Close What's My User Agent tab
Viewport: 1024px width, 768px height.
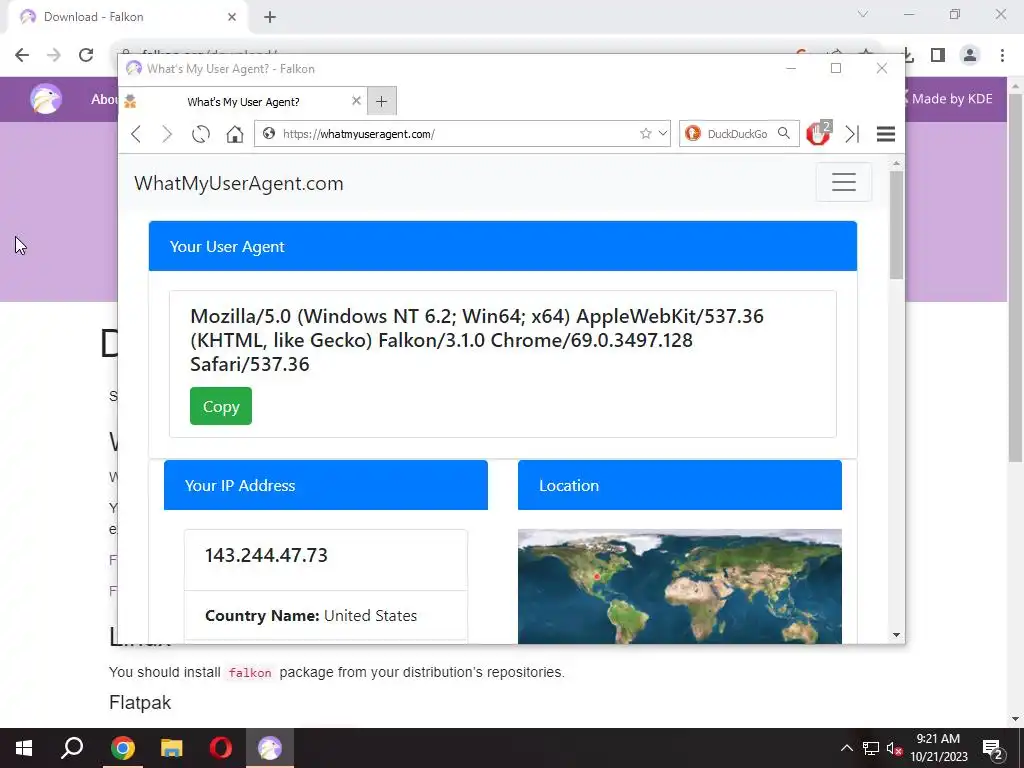tap(356, 101)
